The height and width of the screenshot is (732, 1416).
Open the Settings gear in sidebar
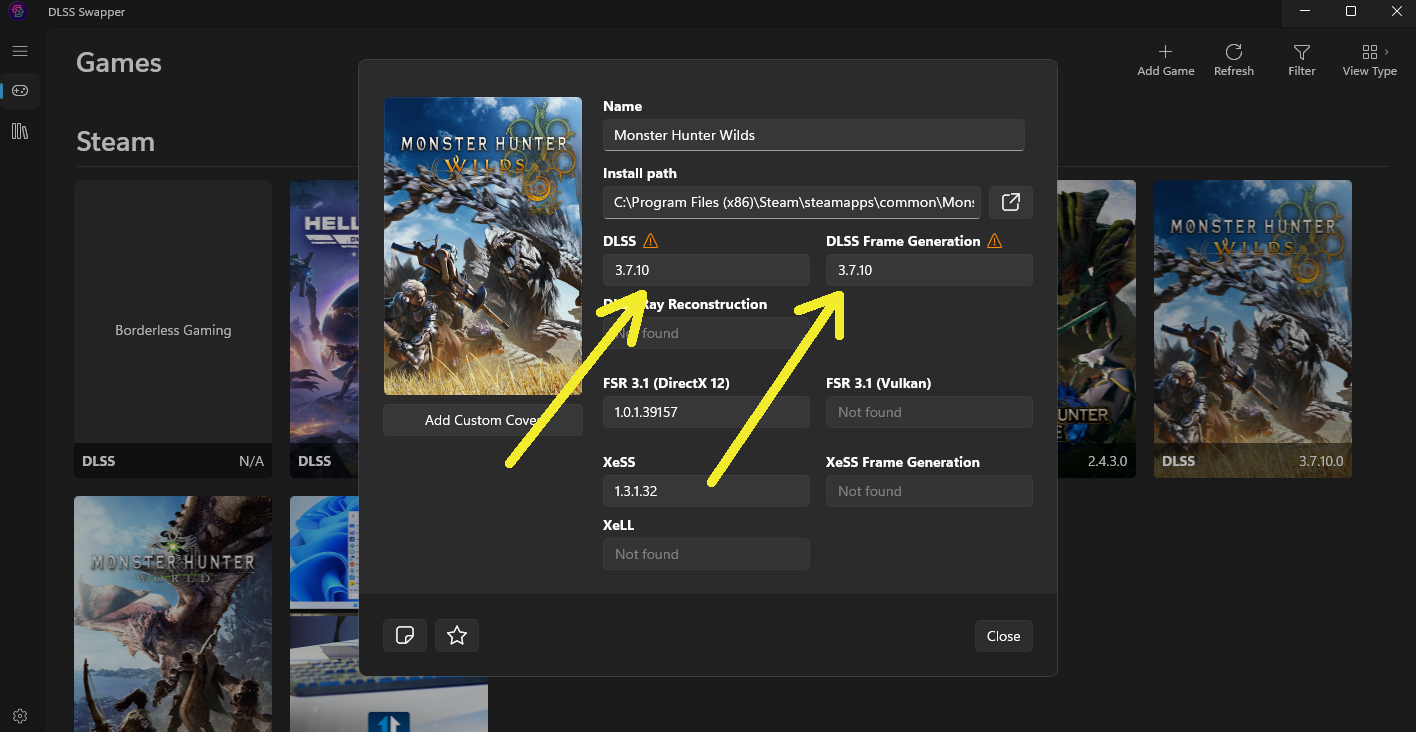point(20,716)
